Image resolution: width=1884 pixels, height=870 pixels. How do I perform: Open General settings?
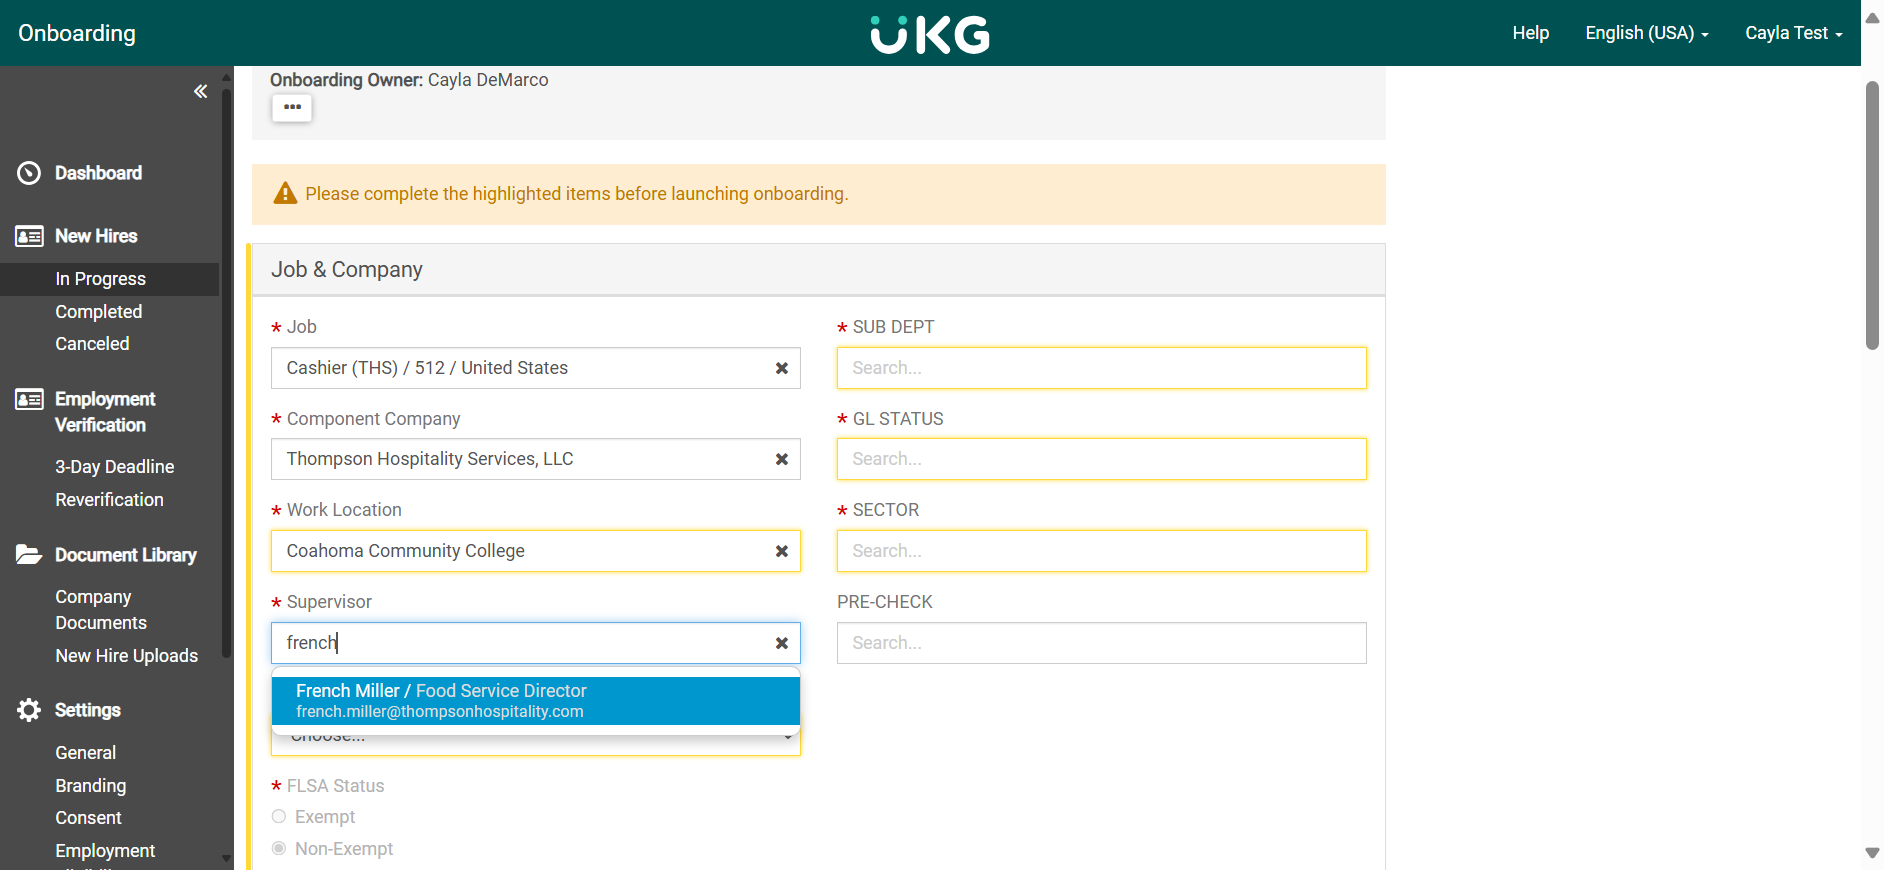coord(85,753)
